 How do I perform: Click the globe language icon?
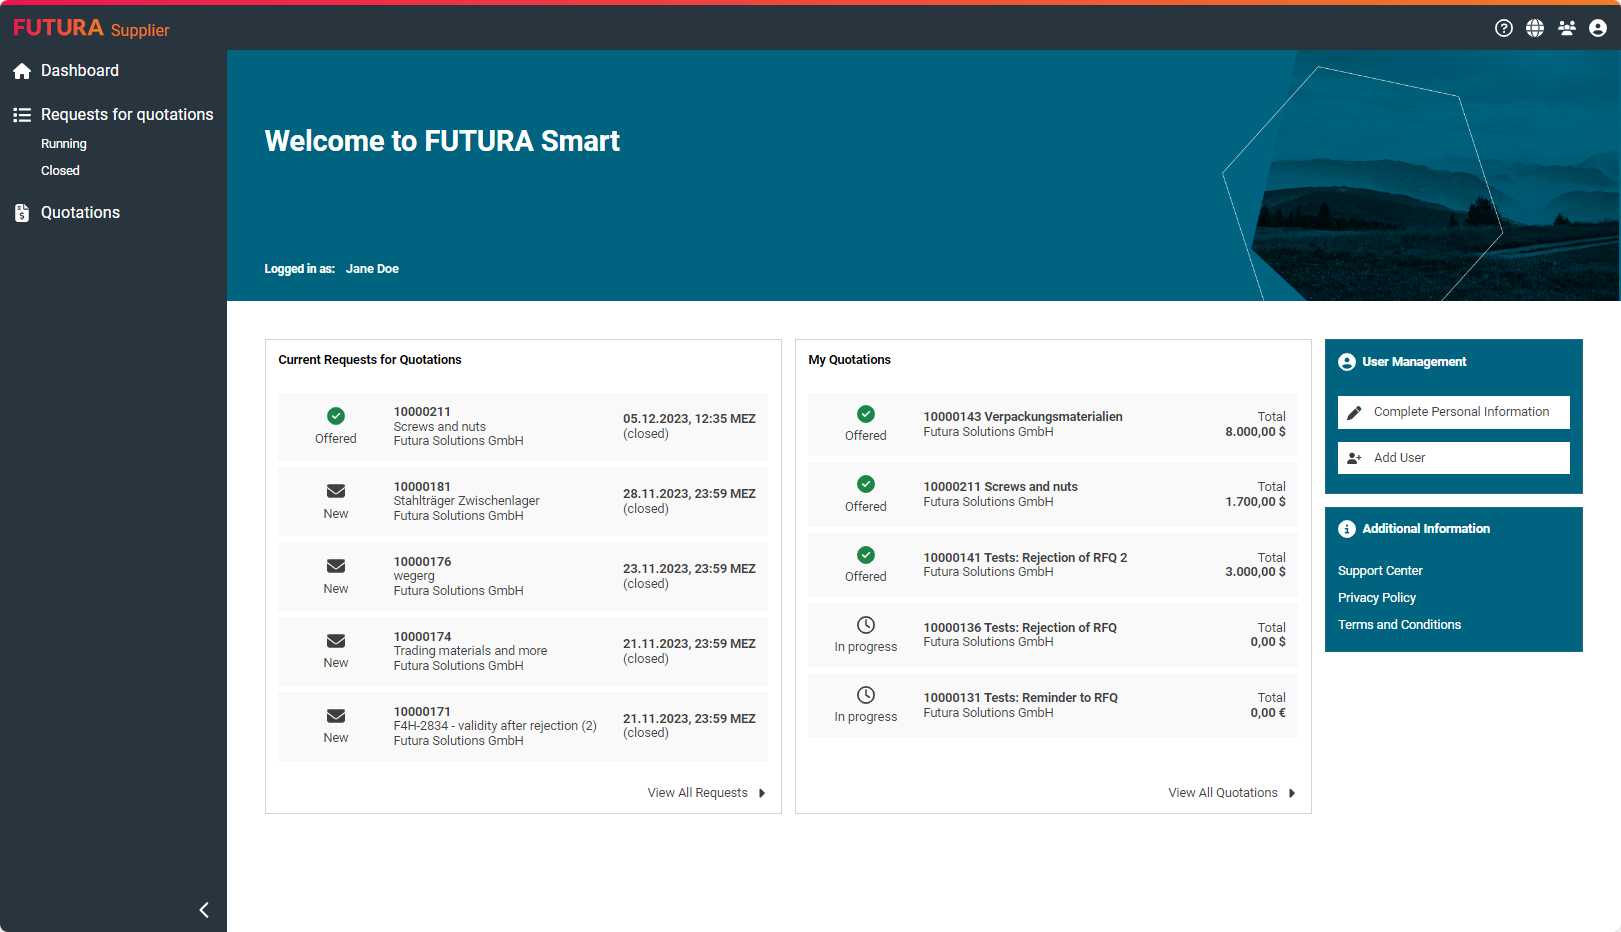click(1535, 28)
